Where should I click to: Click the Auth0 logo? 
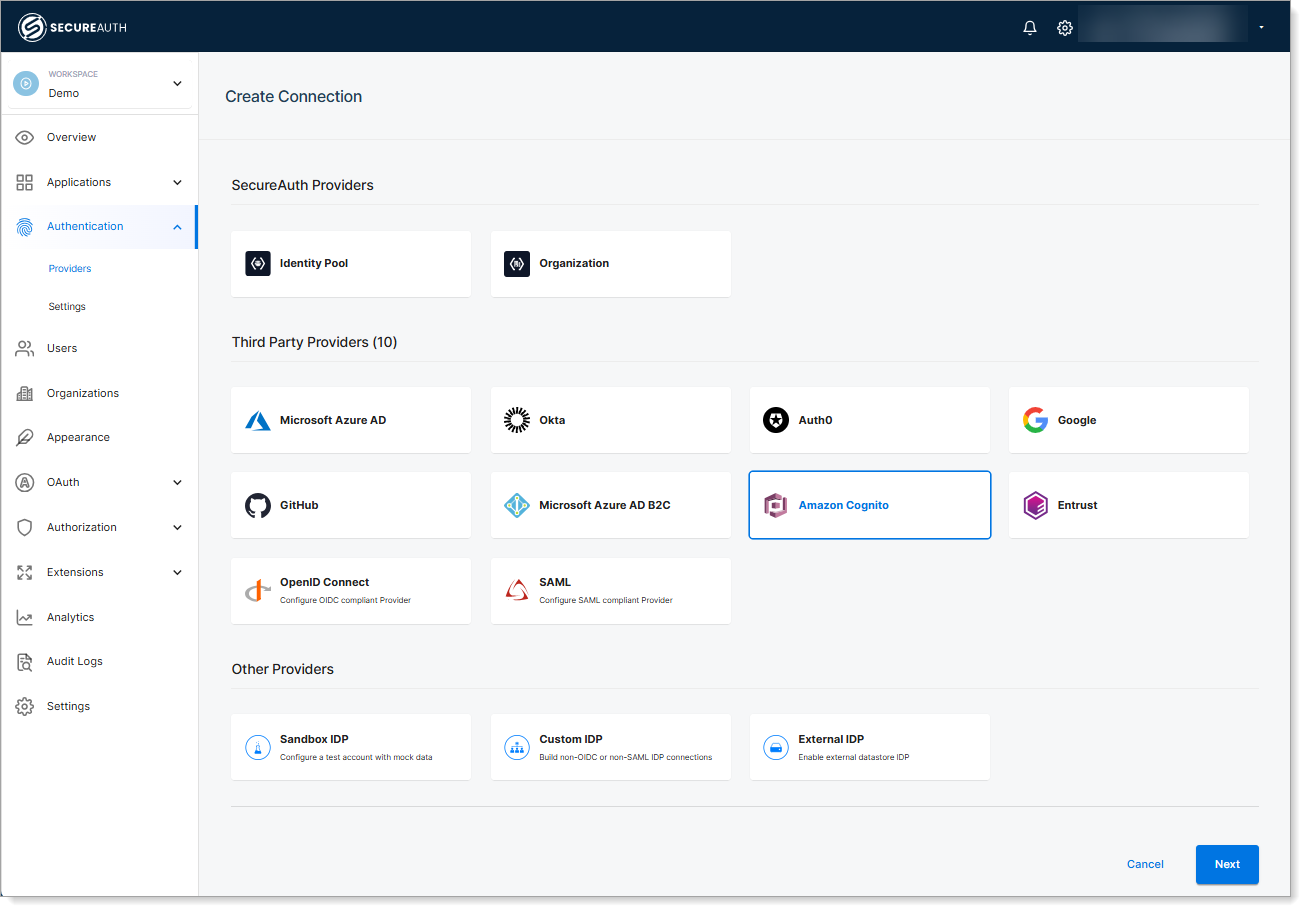click(x=776, y=420)
